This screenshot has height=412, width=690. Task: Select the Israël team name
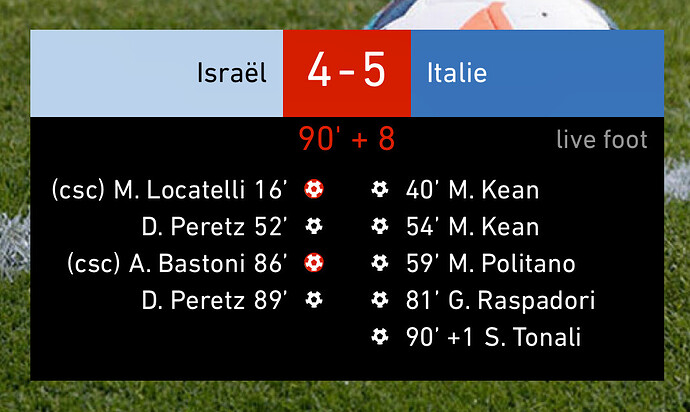coord(231,73)
